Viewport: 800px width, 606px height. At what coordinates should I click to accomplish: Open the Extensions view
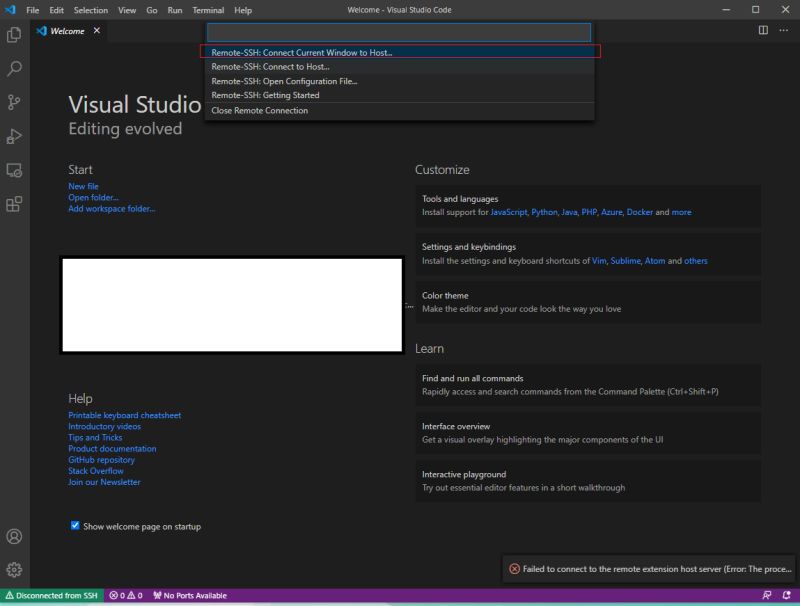[x=13, y=203]
